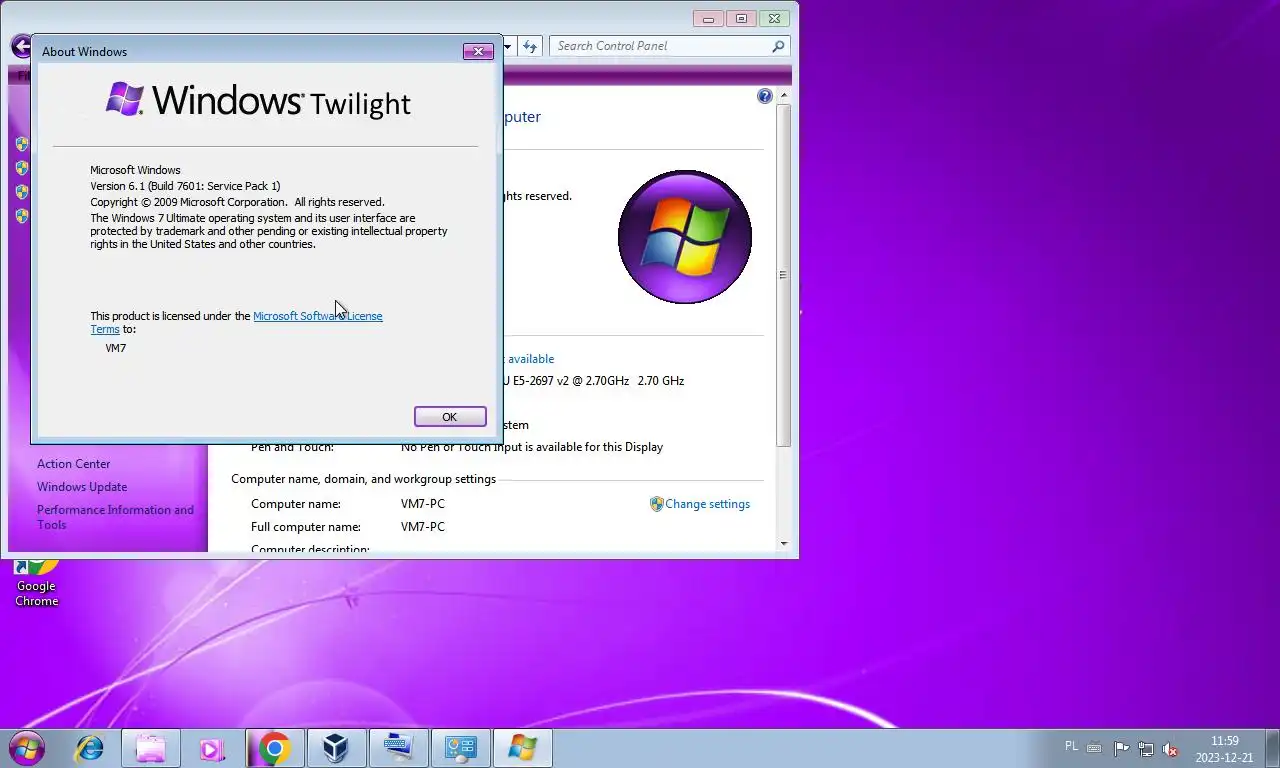Open Windows Explorer folder on taskbar
Viewport: 1280px width, 768px height.
pos(151,748)
